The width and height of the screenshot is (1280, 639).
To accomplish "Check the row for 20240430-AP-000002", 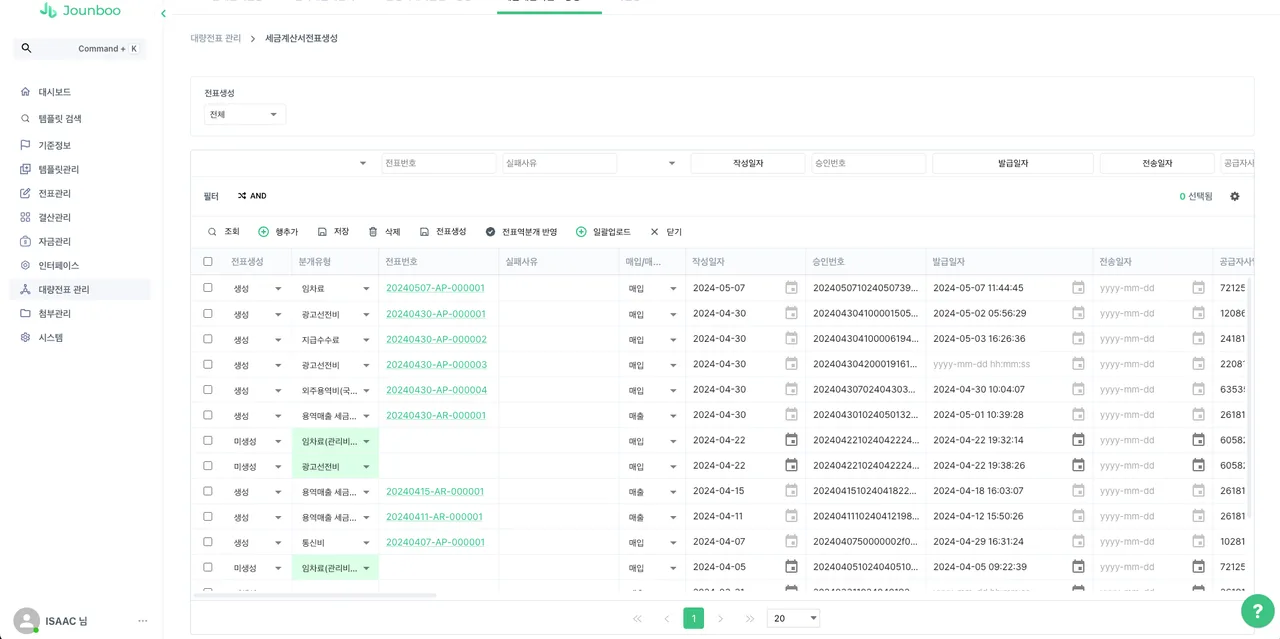I will point(208,339).
